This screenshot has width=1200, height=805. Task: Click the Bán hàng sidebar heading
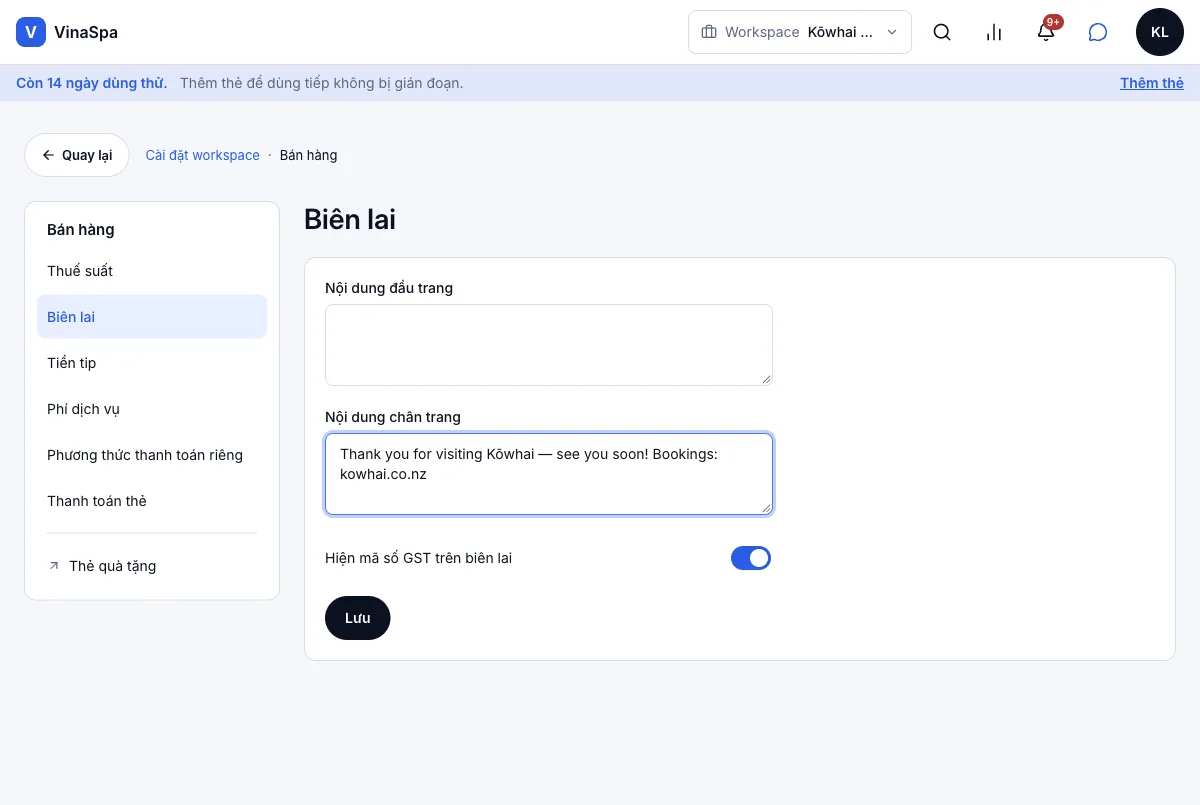click(x=81, y=230)
